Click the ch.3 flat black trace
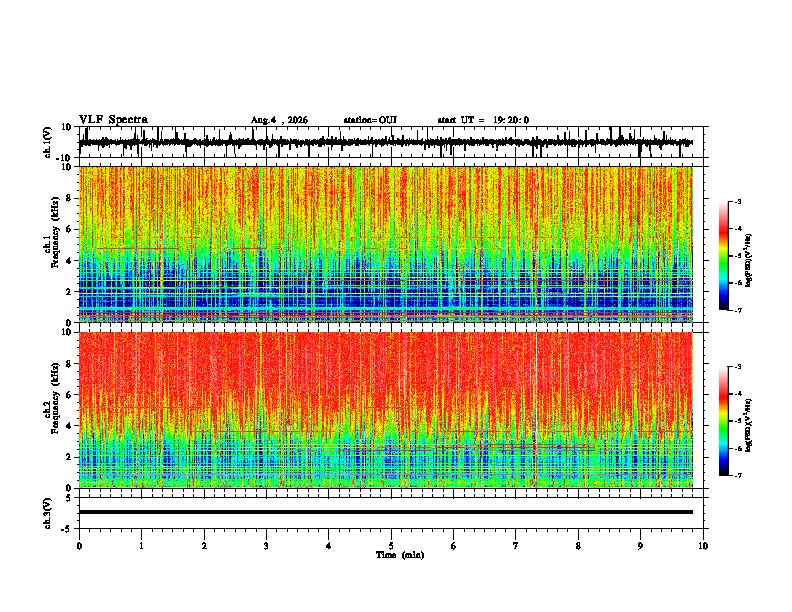This screenshot has height=612, width=792. click(x=386, y=512)
